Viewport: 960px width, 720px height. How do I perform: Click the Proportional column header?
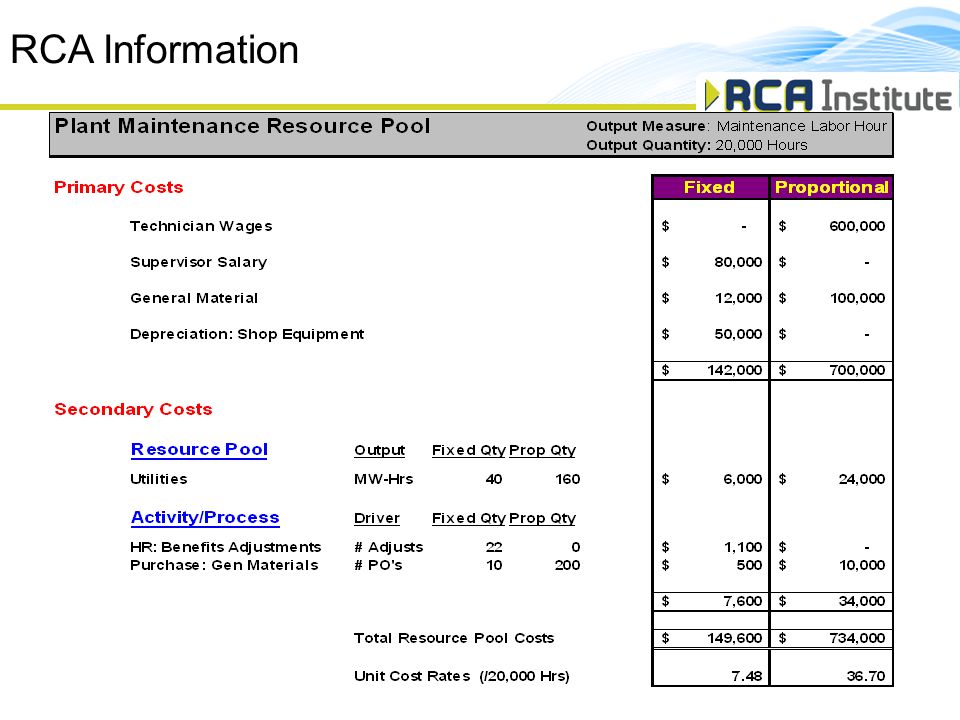[831, 187]
